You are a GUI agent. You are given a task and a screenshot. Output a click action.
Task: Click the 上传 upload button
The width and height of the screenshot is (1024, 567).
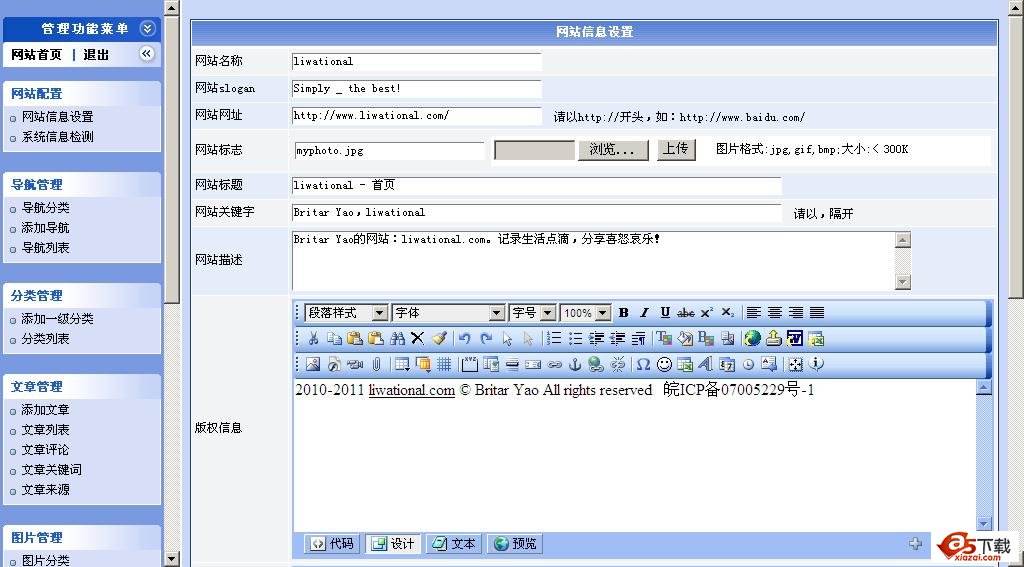[x=675, y=149]
